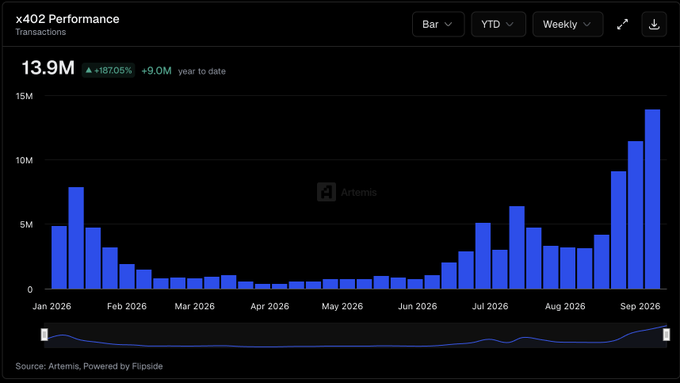Click the tallest bar in Sep 2026
The width and height of the screenshot is (680, 383).
(652, 199)
